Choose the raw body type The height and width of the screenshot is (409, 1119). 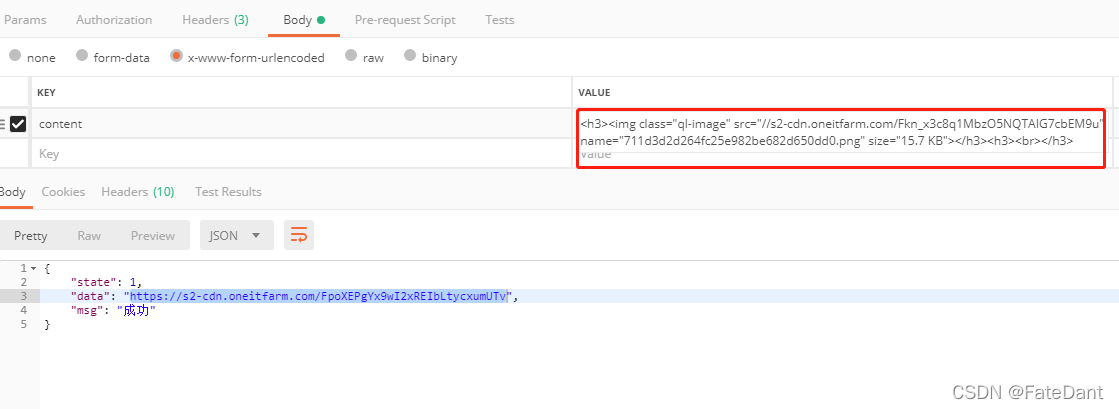pyautogui.click(x=351, y=56)
